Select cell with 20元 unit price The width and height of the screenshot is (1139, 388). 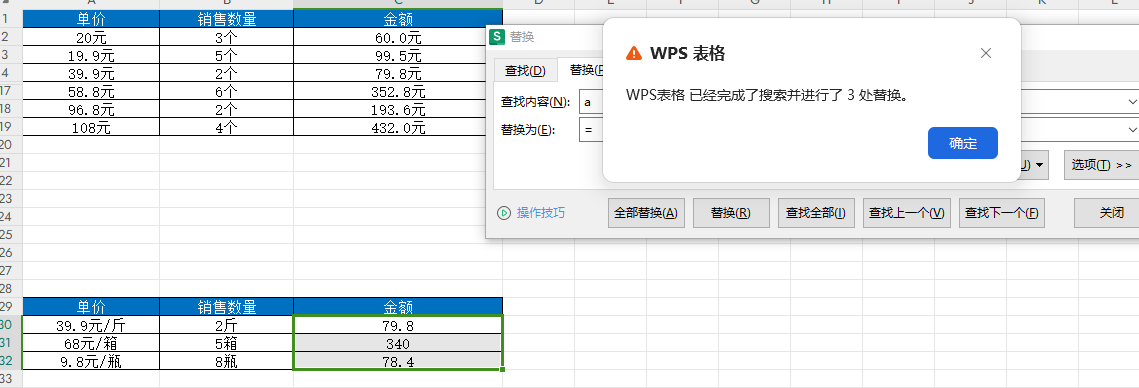(91, 38)
